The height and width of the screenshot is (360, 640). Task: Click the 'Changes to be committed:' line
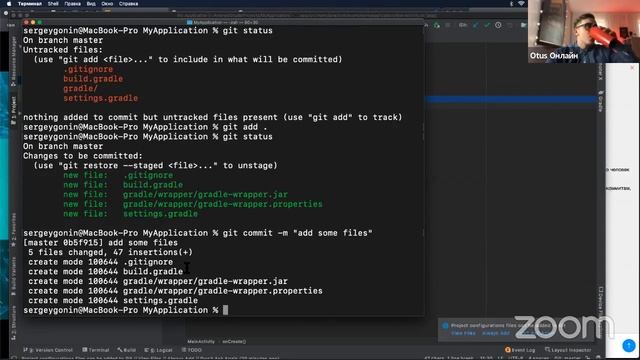pos(83,156)
